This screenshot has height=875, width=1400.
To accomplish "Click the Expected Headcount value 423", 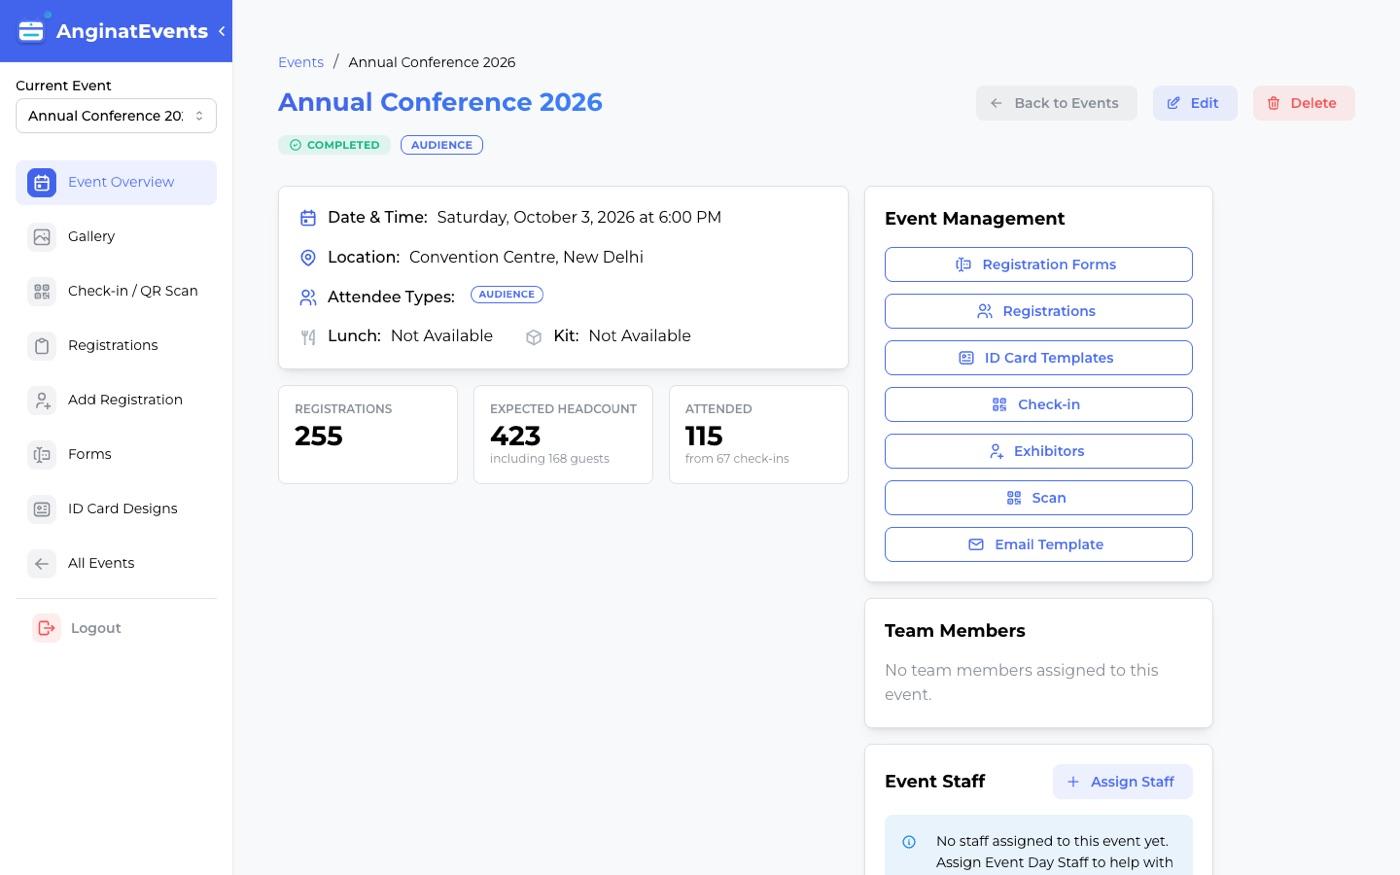I will click(x=515, y=436).
